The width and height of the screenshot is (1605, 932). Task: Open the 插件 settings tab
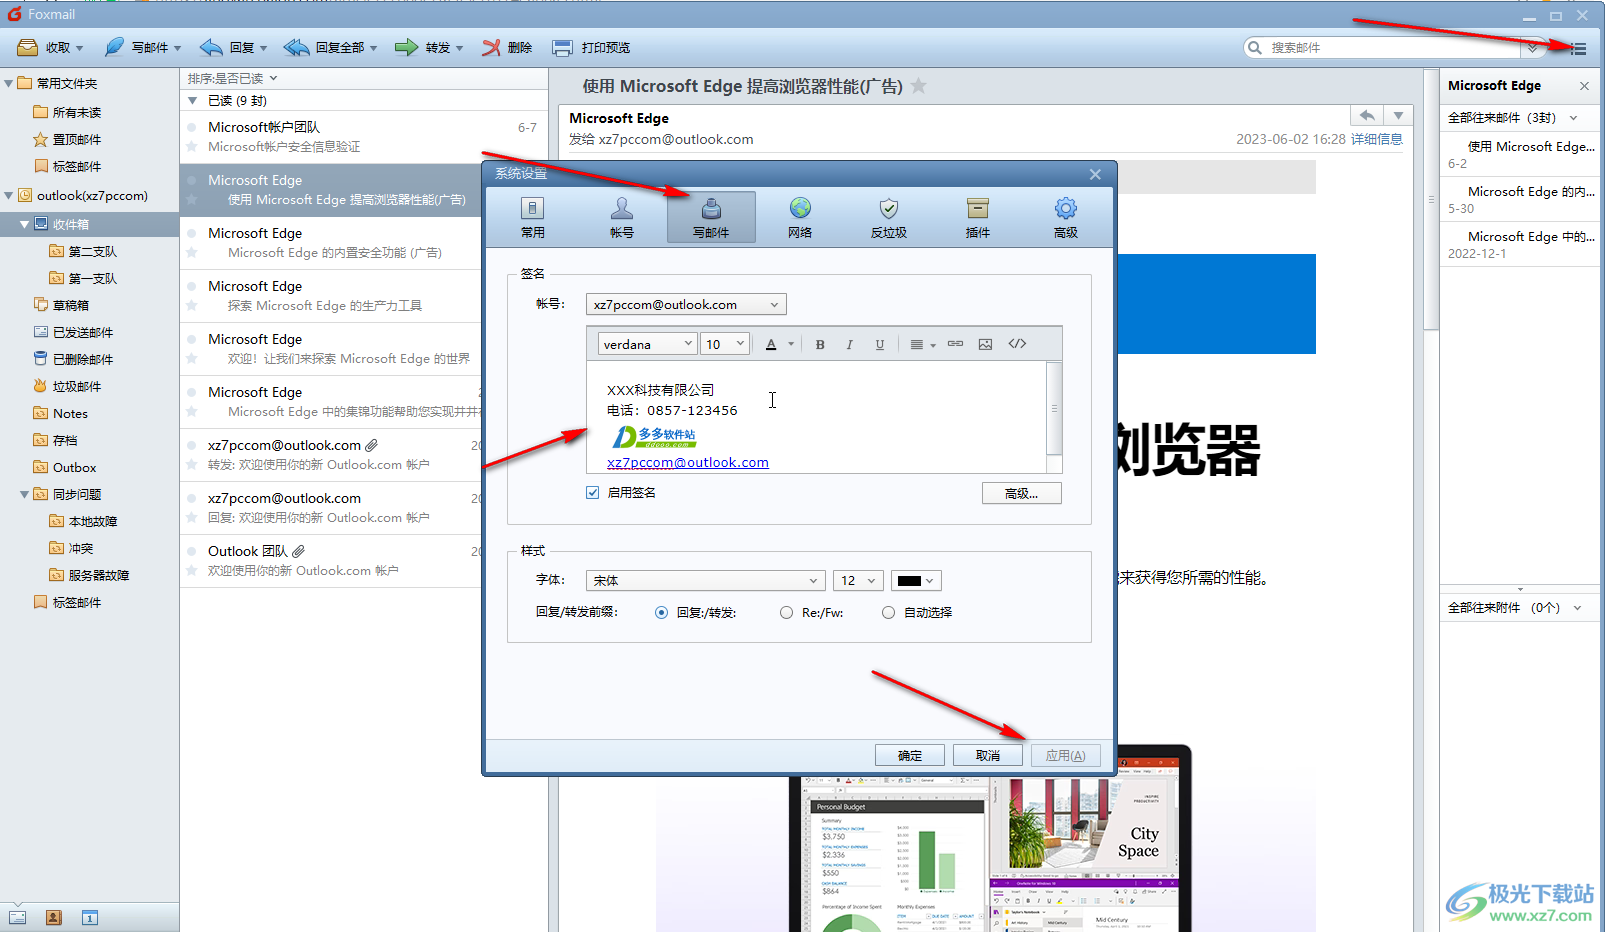point(977,217)
